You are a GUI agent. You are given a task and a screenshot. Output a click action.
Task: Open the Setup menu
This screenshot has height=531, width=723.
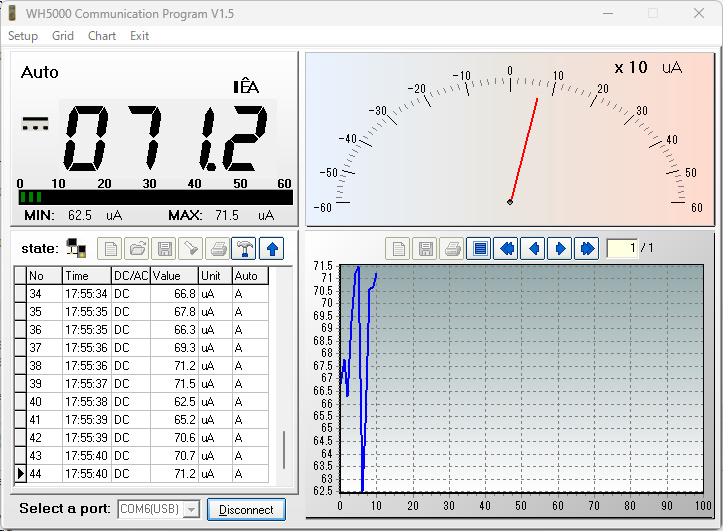[23, 36]
